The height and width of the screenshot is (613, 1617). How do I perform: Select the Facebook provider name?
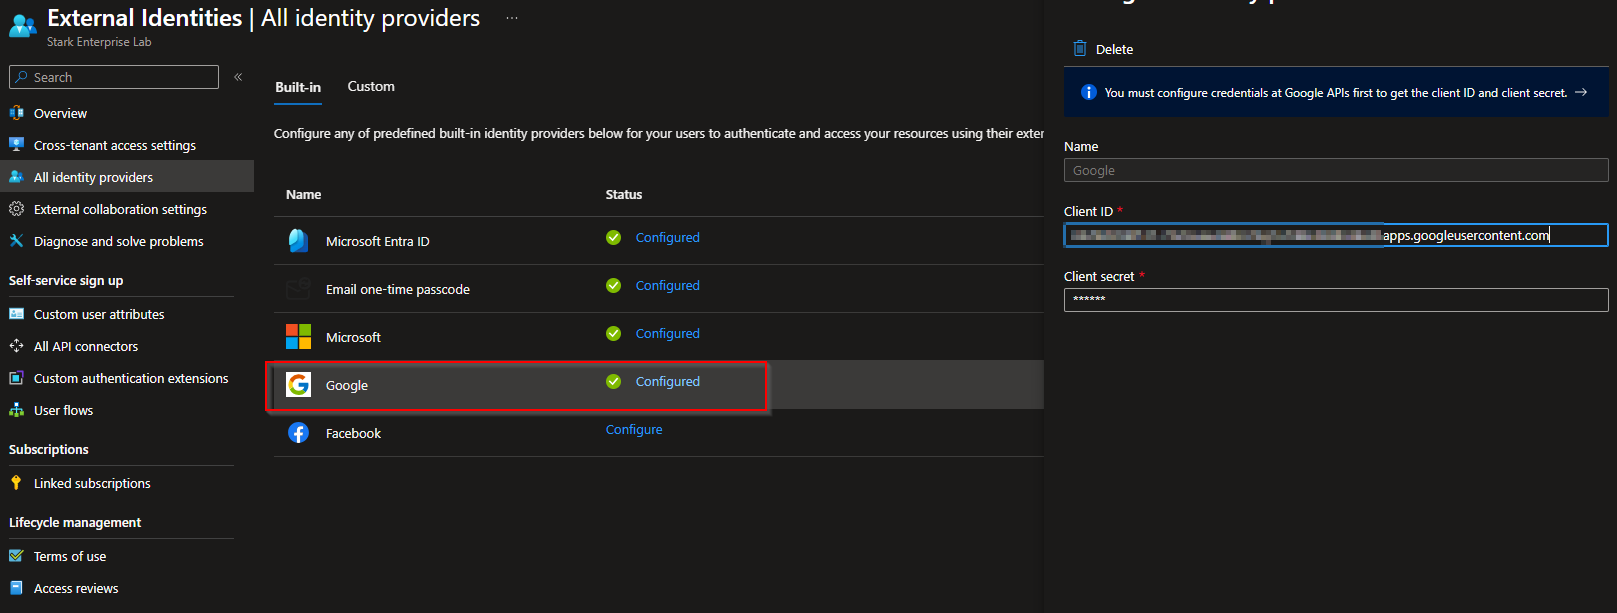click(353, 434)
